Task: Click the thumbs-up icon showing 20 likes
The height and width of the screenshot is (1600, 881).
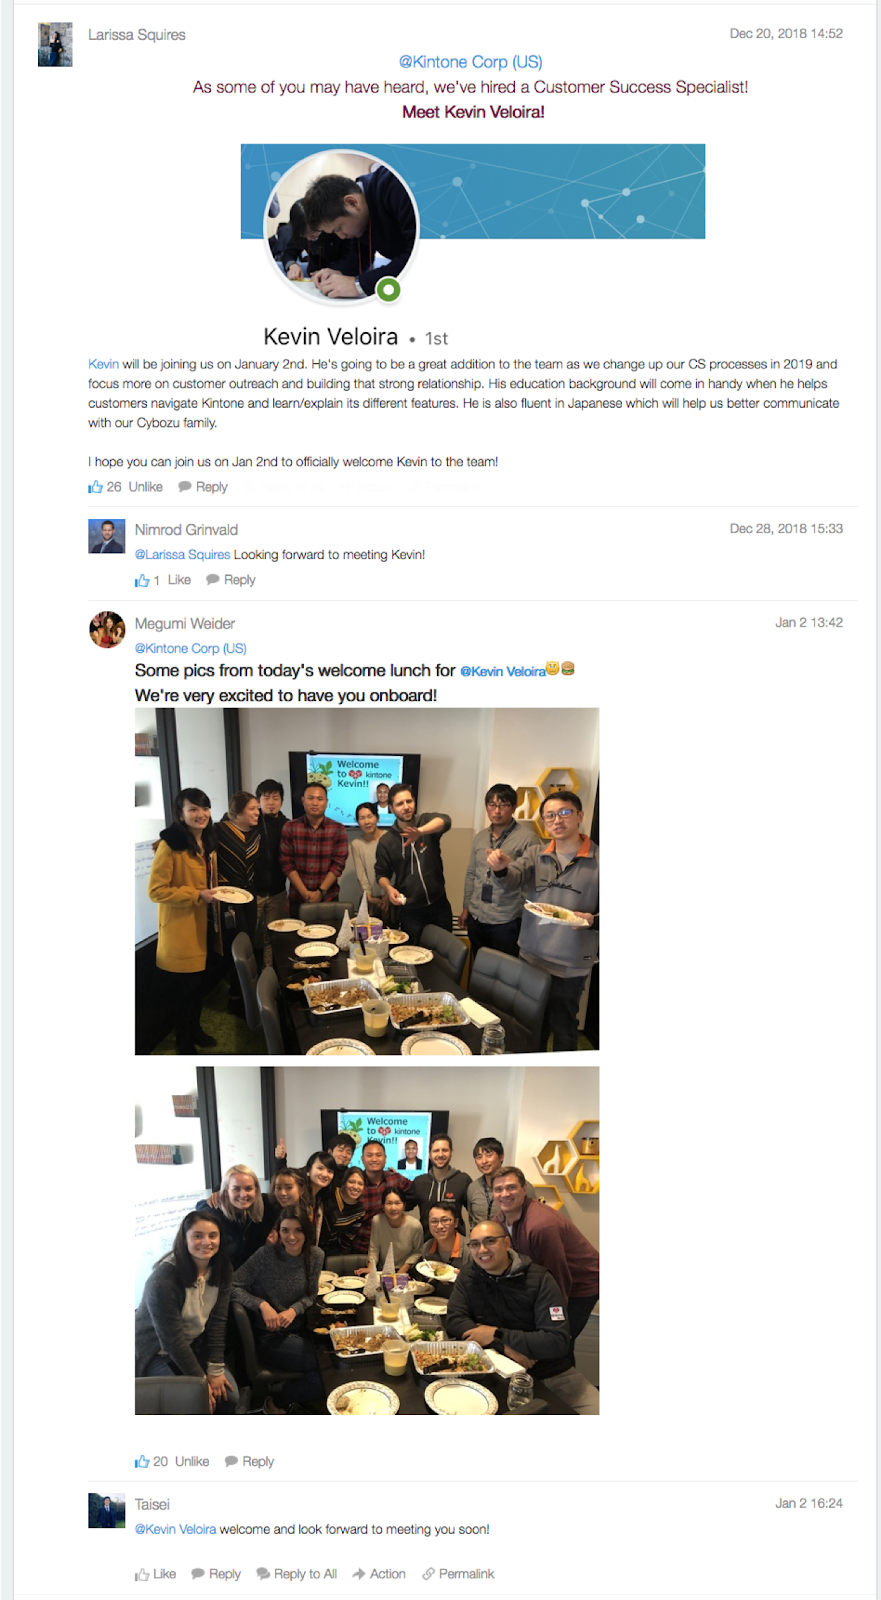Action: [142, 1461]
